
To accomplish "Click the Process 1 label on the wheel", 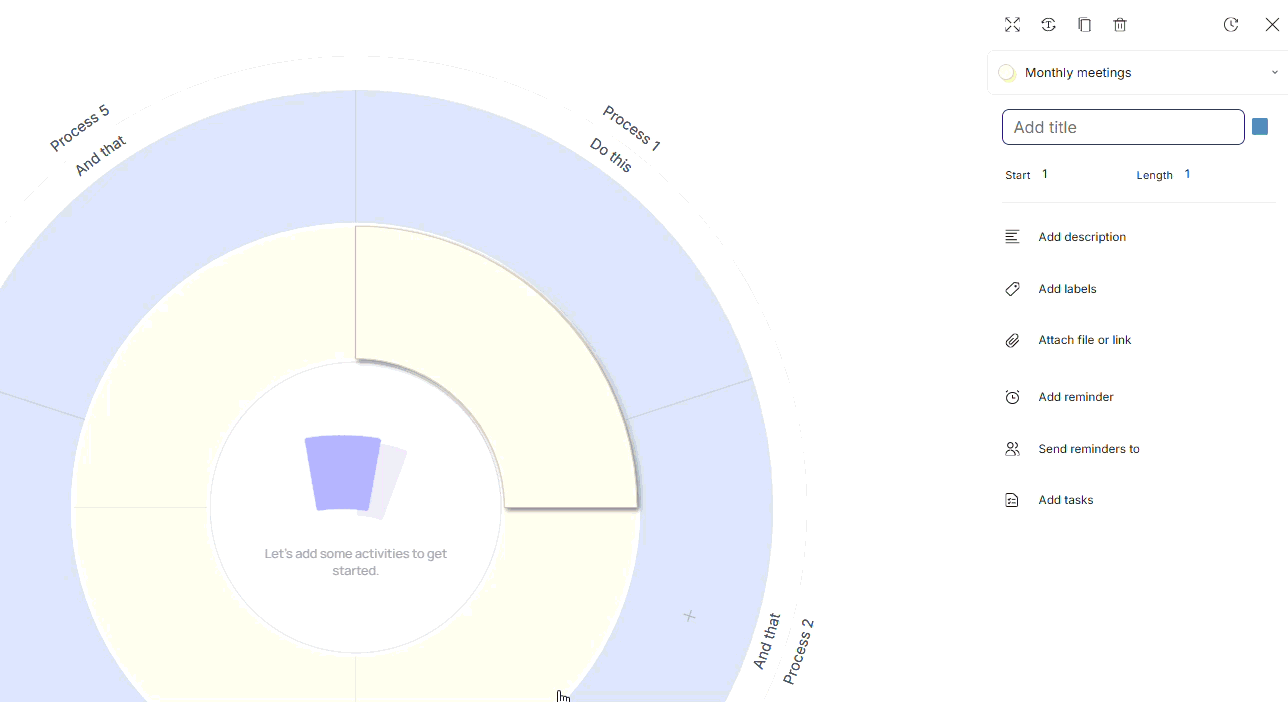I will 631,128.
